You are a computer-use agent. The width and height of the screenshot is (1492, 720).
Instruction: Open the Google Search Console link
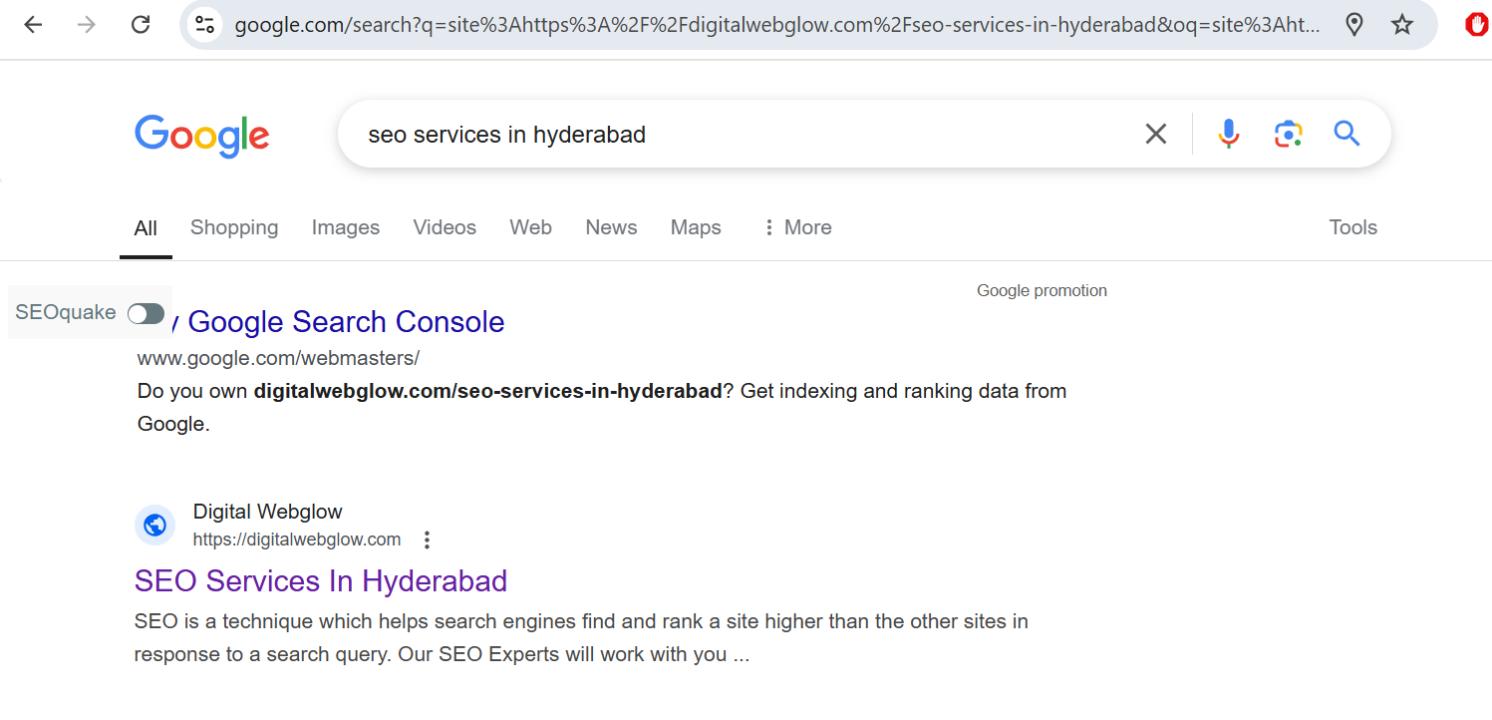click(345, 322)
